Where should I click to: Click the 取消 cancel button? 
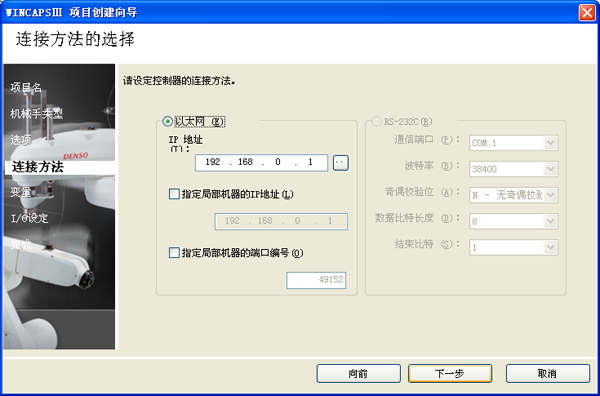[x=548, y=373]
